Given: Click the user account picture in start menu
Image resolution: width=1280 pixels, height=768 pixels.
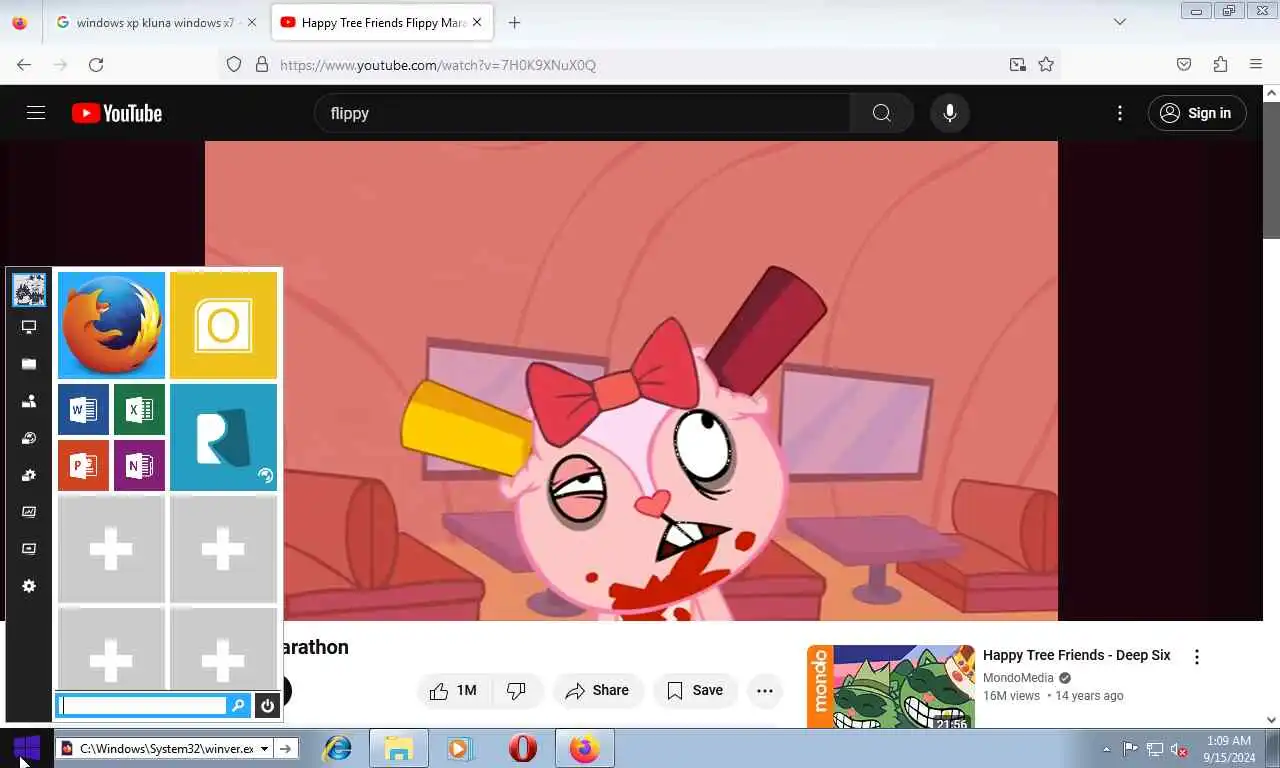Looking at the screenshot, I should coord(29,290).
